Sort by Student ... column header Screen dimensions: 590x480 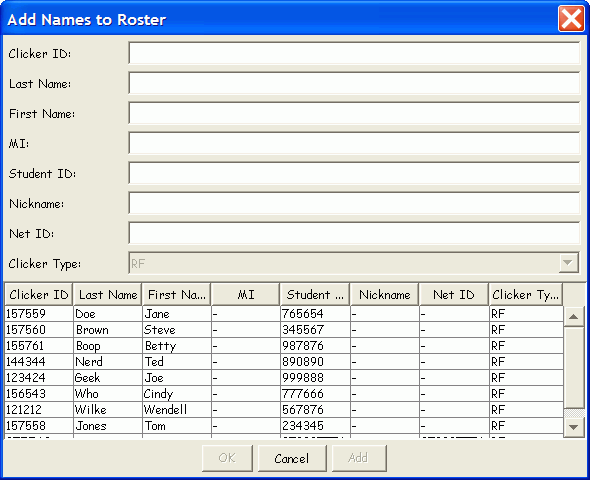(x=315, y=295)
